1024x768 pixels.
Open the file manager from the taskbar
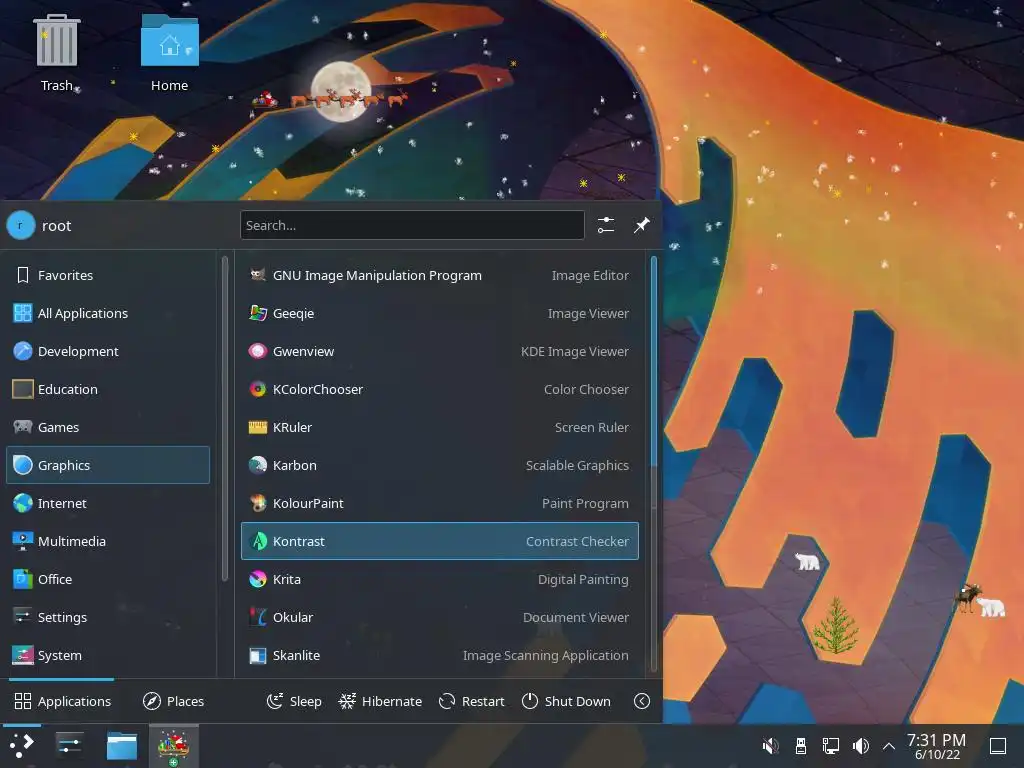[122, 746]
